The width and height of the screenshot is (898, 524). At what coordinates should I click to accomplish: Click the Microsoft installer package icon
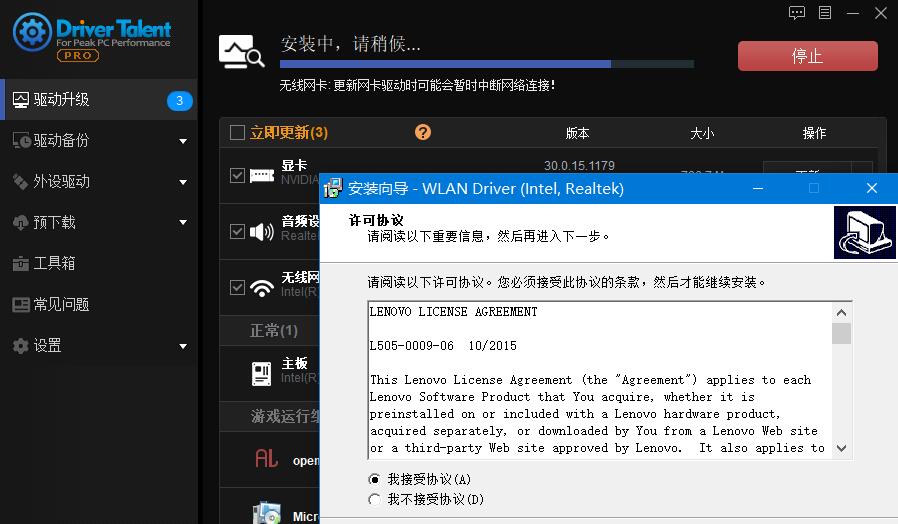click(267, 513)
